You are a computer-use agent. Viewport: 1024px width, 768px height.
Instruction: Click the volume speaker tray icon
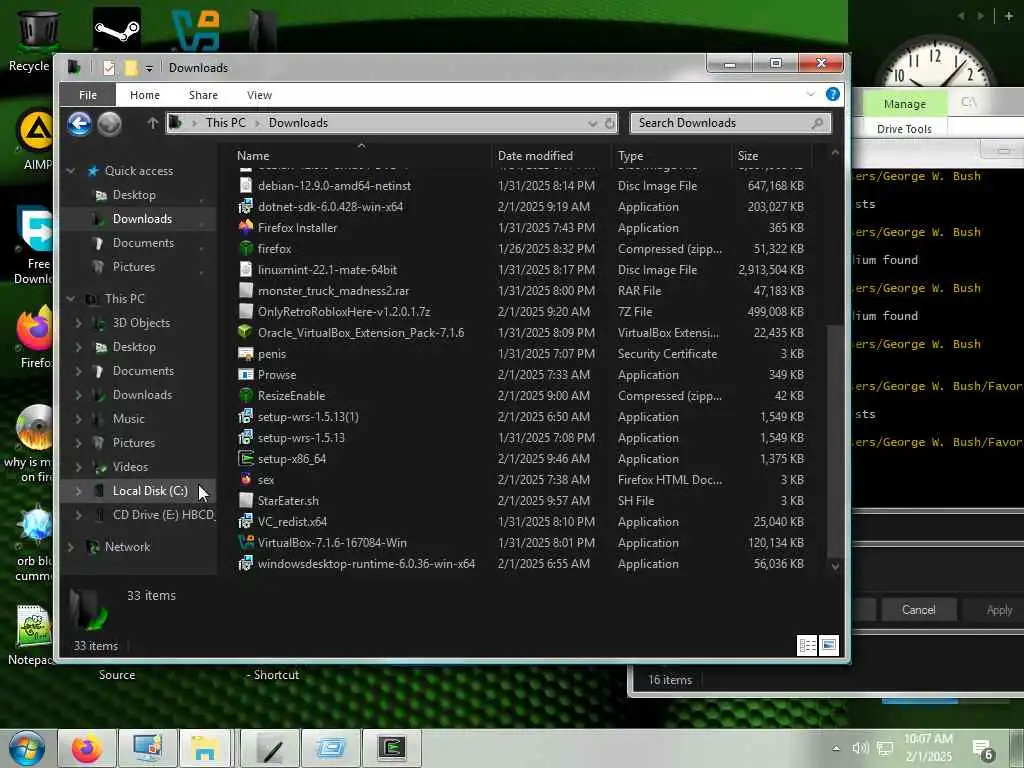[860, 748]
